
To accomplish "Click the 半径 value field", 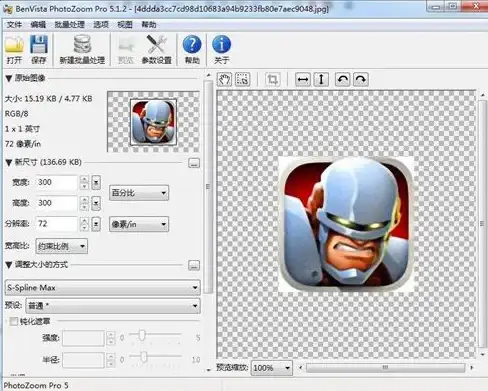I will coord(83,360).
